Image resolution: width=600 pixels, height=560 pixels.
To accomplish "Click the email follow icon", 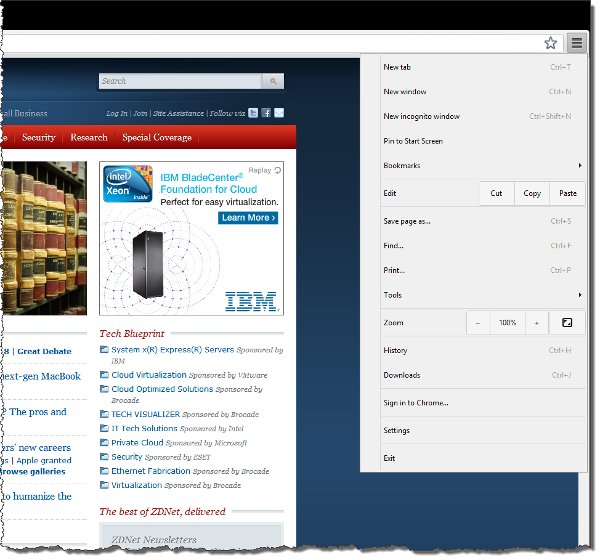I will point(279,113).
